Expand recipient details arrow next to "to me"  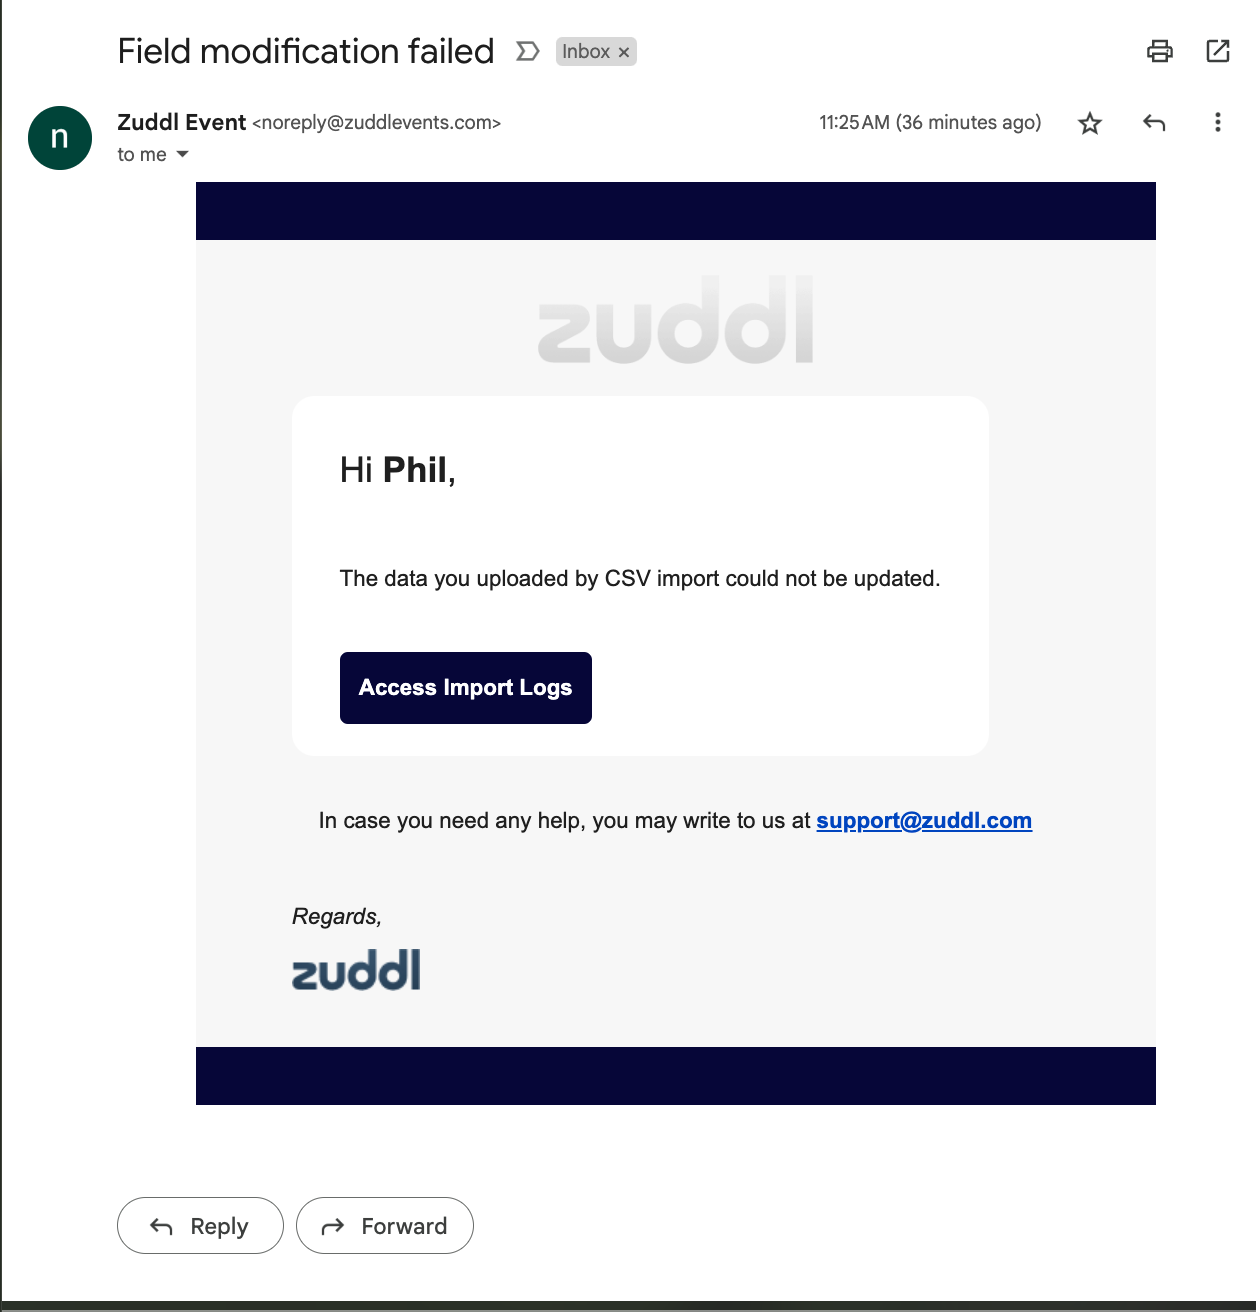182,154
